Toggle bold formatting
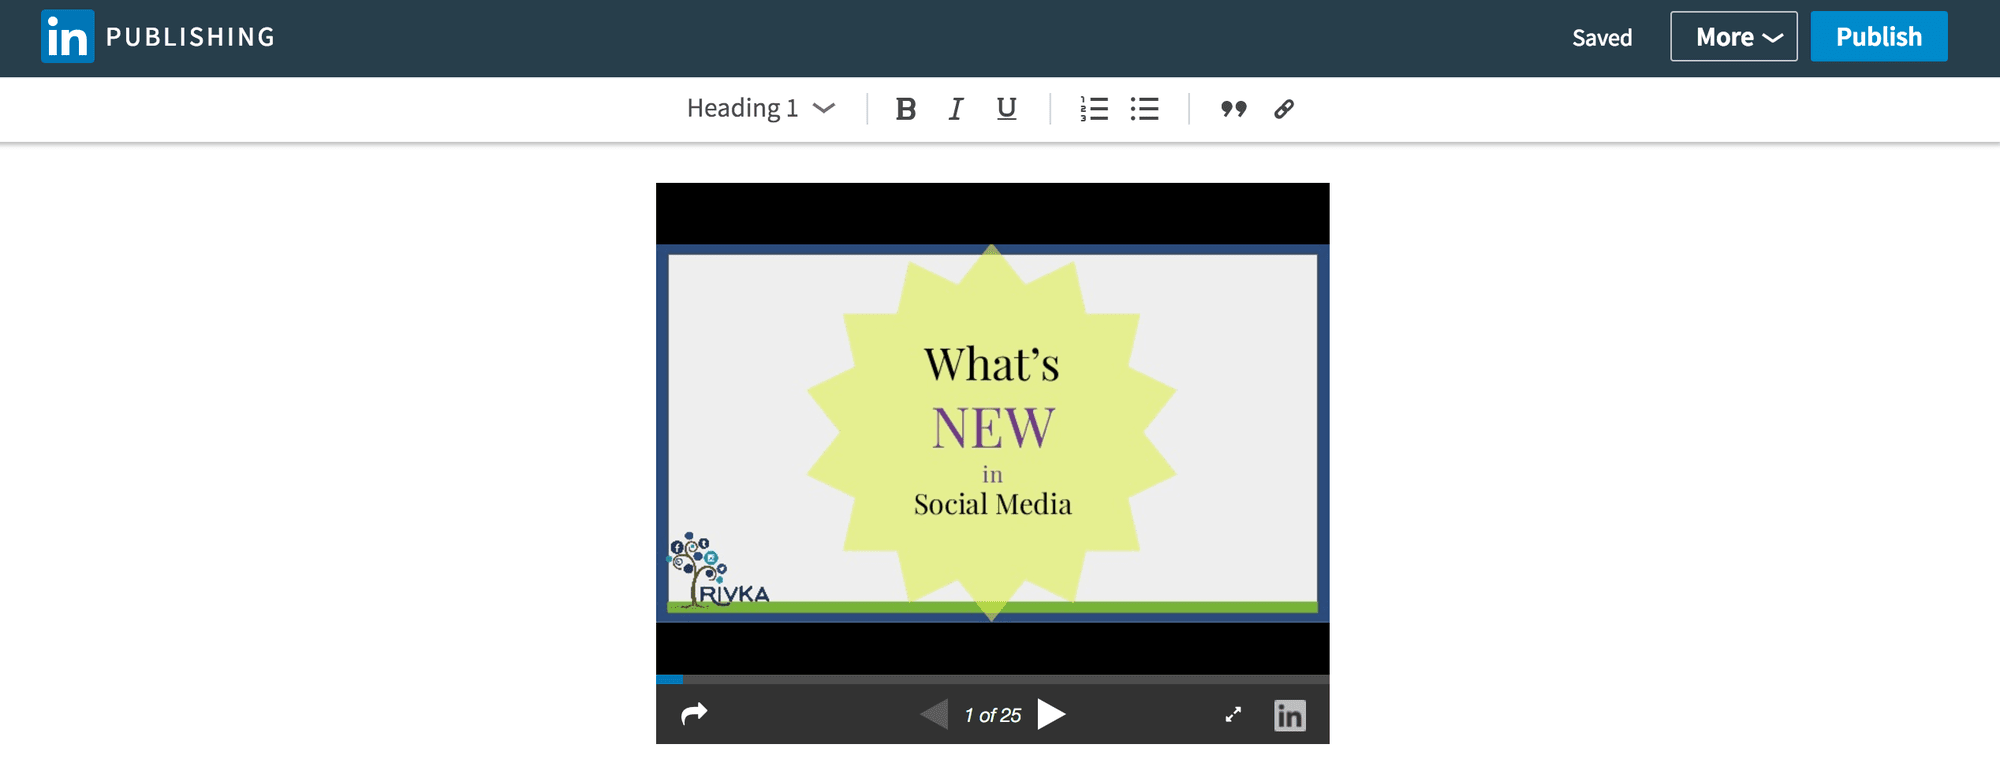 (x=905, y=109)
